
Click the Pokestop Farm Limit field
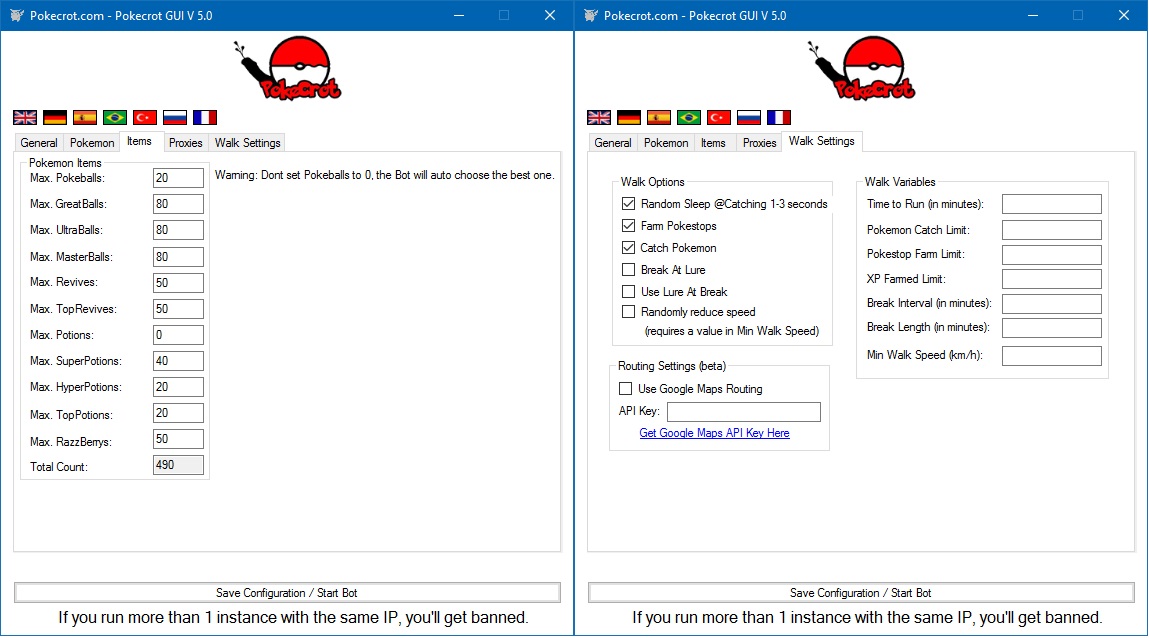point(1052,254)
